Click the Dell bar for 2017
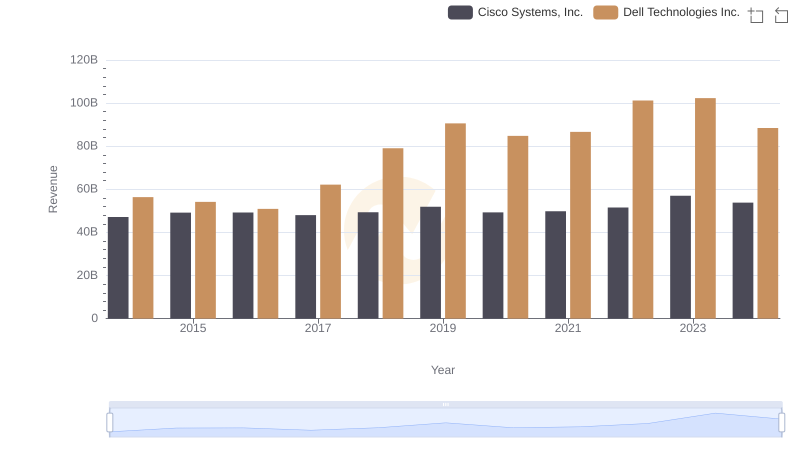Screen dimensions: 800x461 (x=330, y=251)
